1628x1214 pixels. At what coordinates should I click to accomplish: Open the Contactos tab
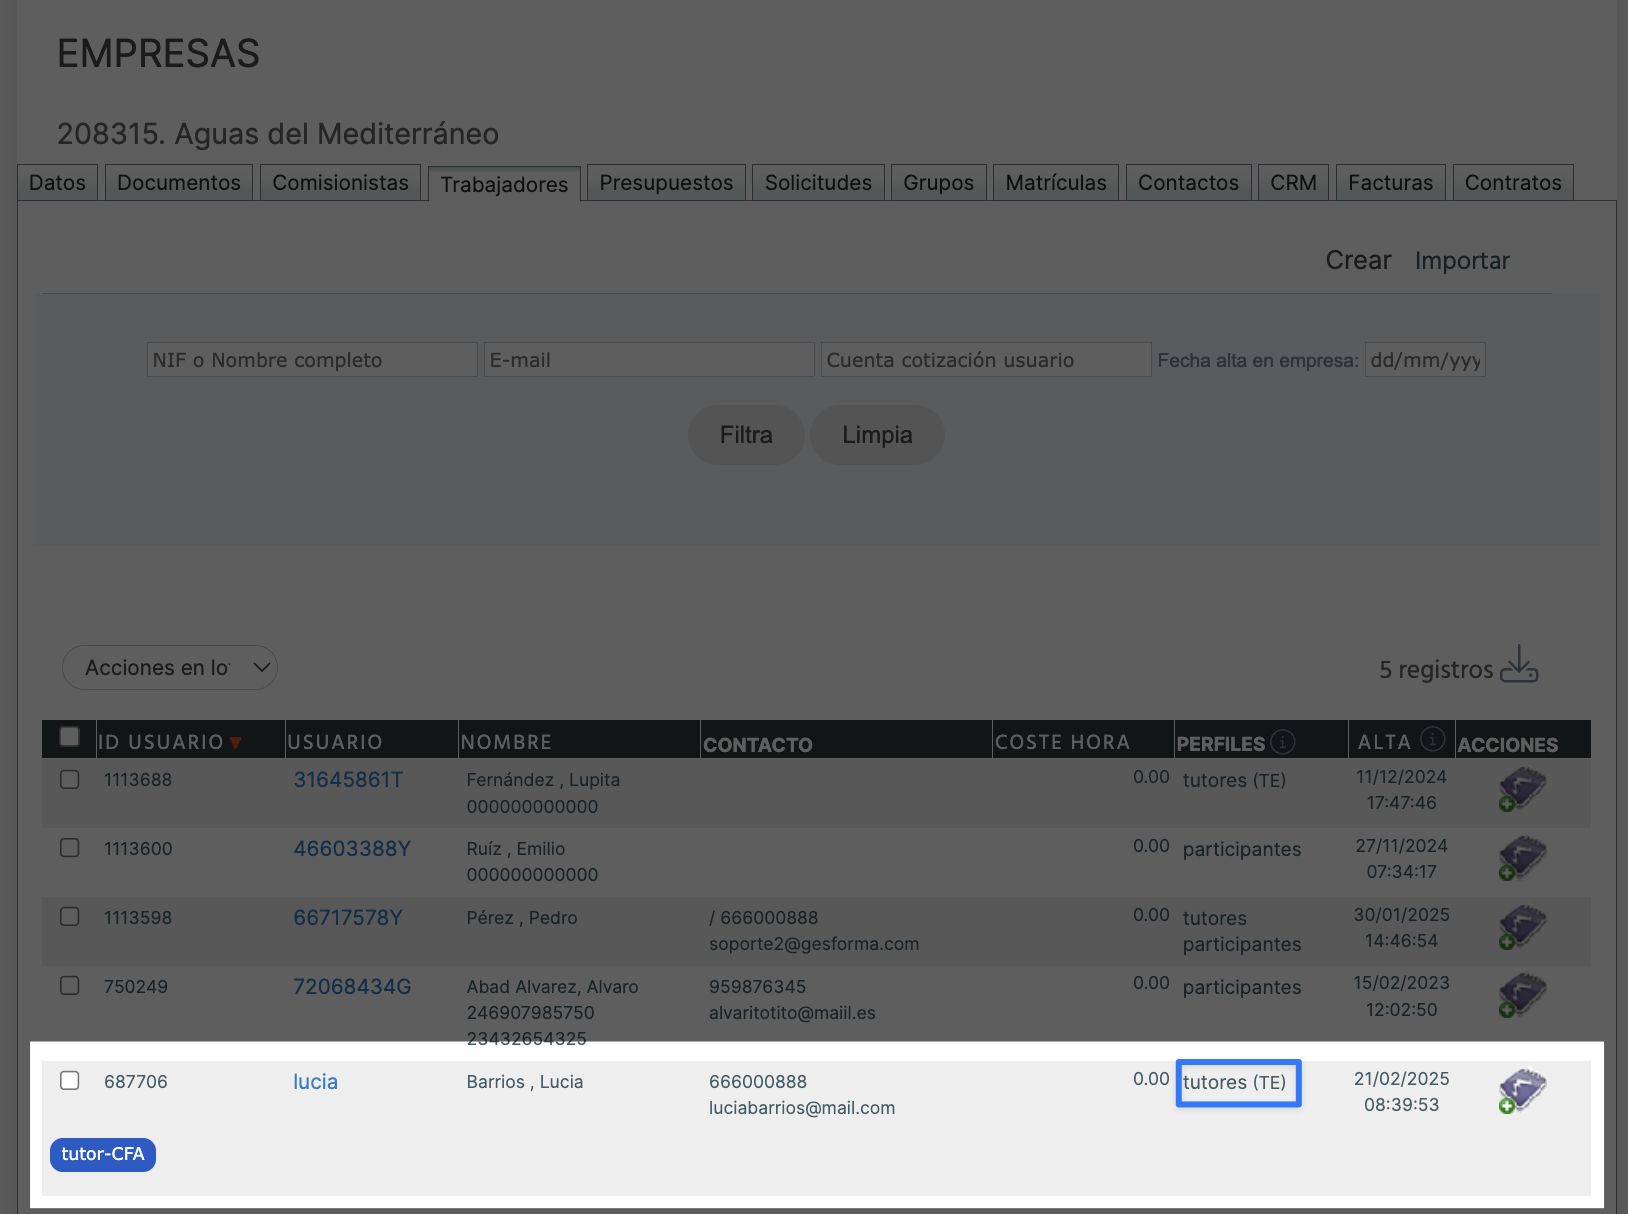[1188, 183]
